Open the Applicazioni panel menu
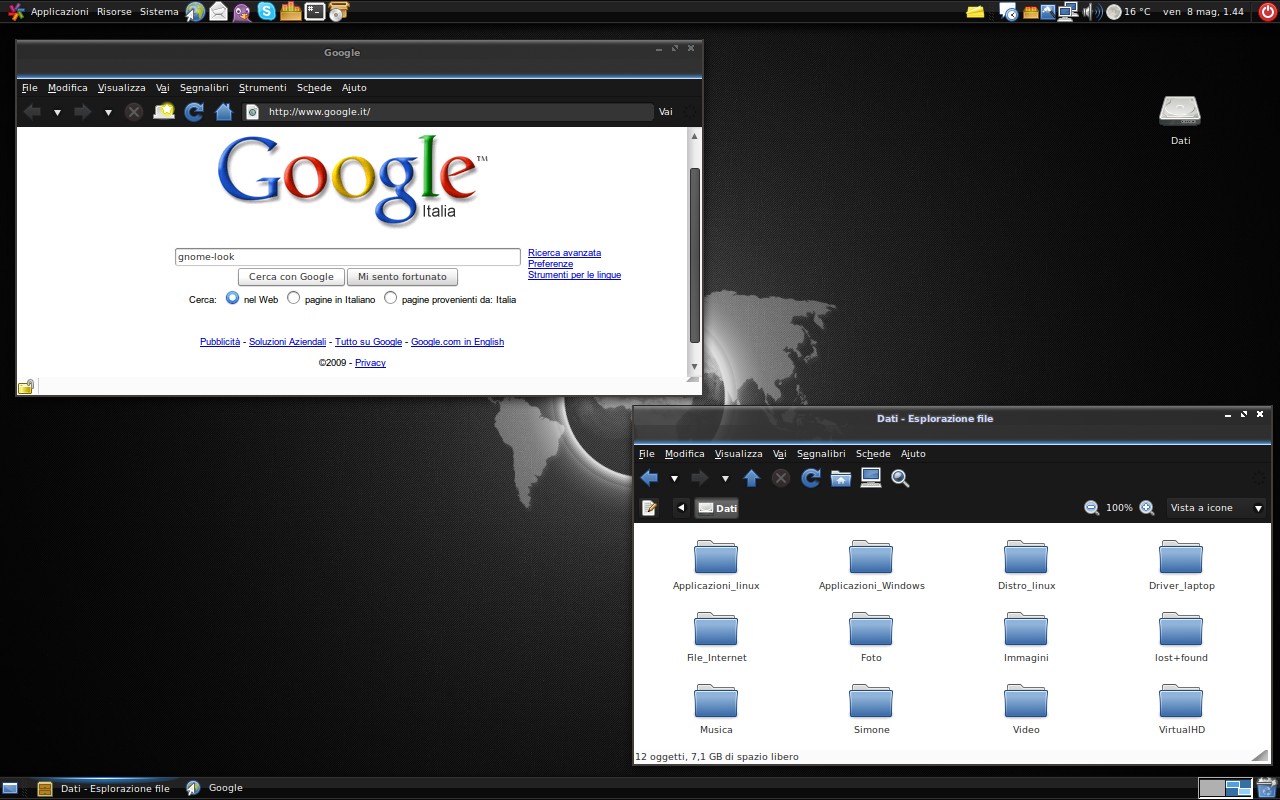1280x800 pixels. point(59,12)
